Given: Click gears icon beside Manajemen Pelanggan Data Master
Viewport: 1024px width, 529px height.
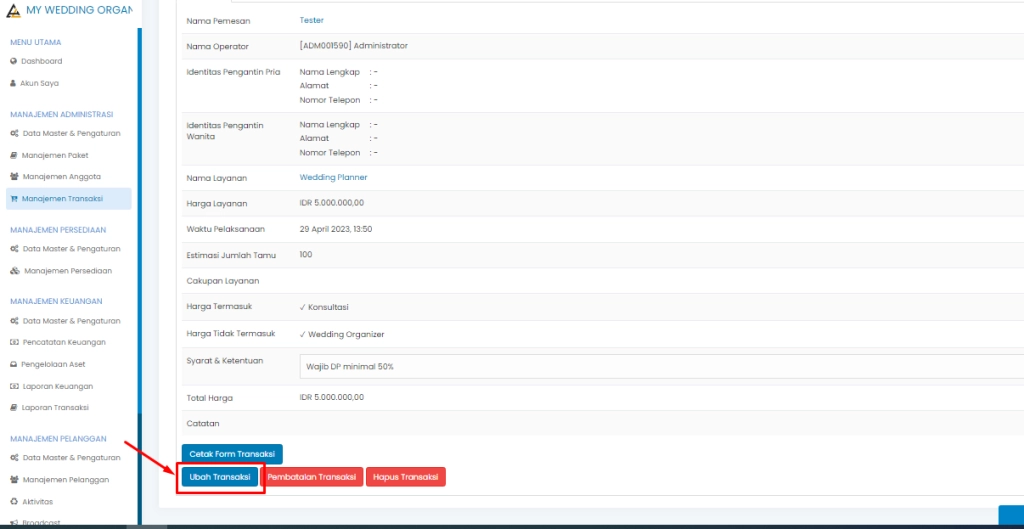Looking at the screenshot, I should click(14, 458).
